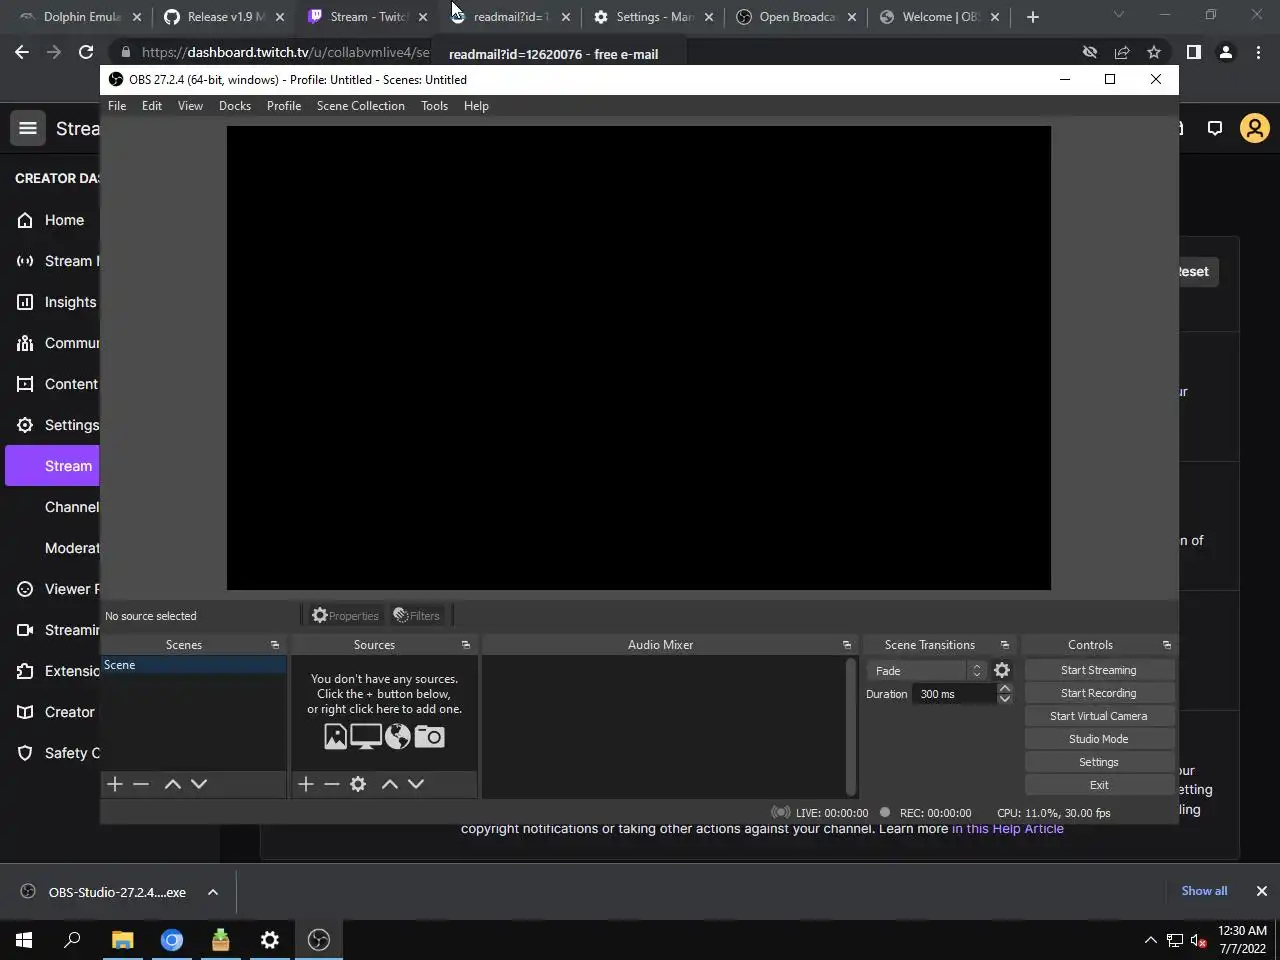Open the Tools menu in OBS
This screenshot has width=1280, height=960.
pyautogui.click(x=434, y=106)
